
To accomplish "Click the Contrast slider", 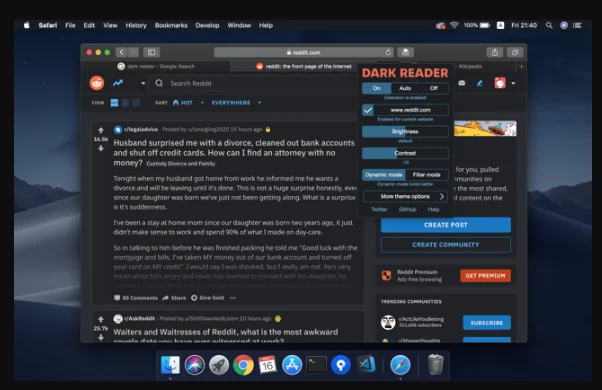I will pyautogui.click(x=405, y=153).
